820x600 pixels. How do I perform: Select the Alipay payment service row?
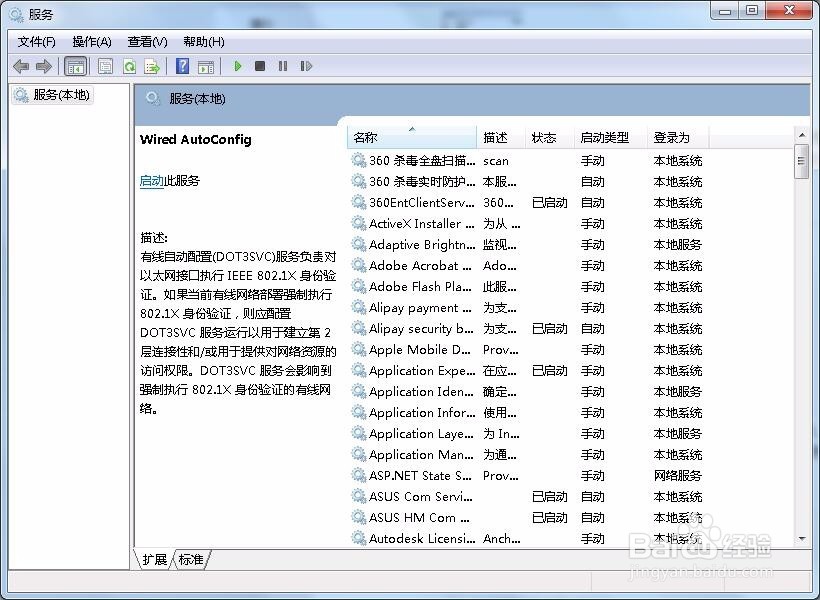527,308
